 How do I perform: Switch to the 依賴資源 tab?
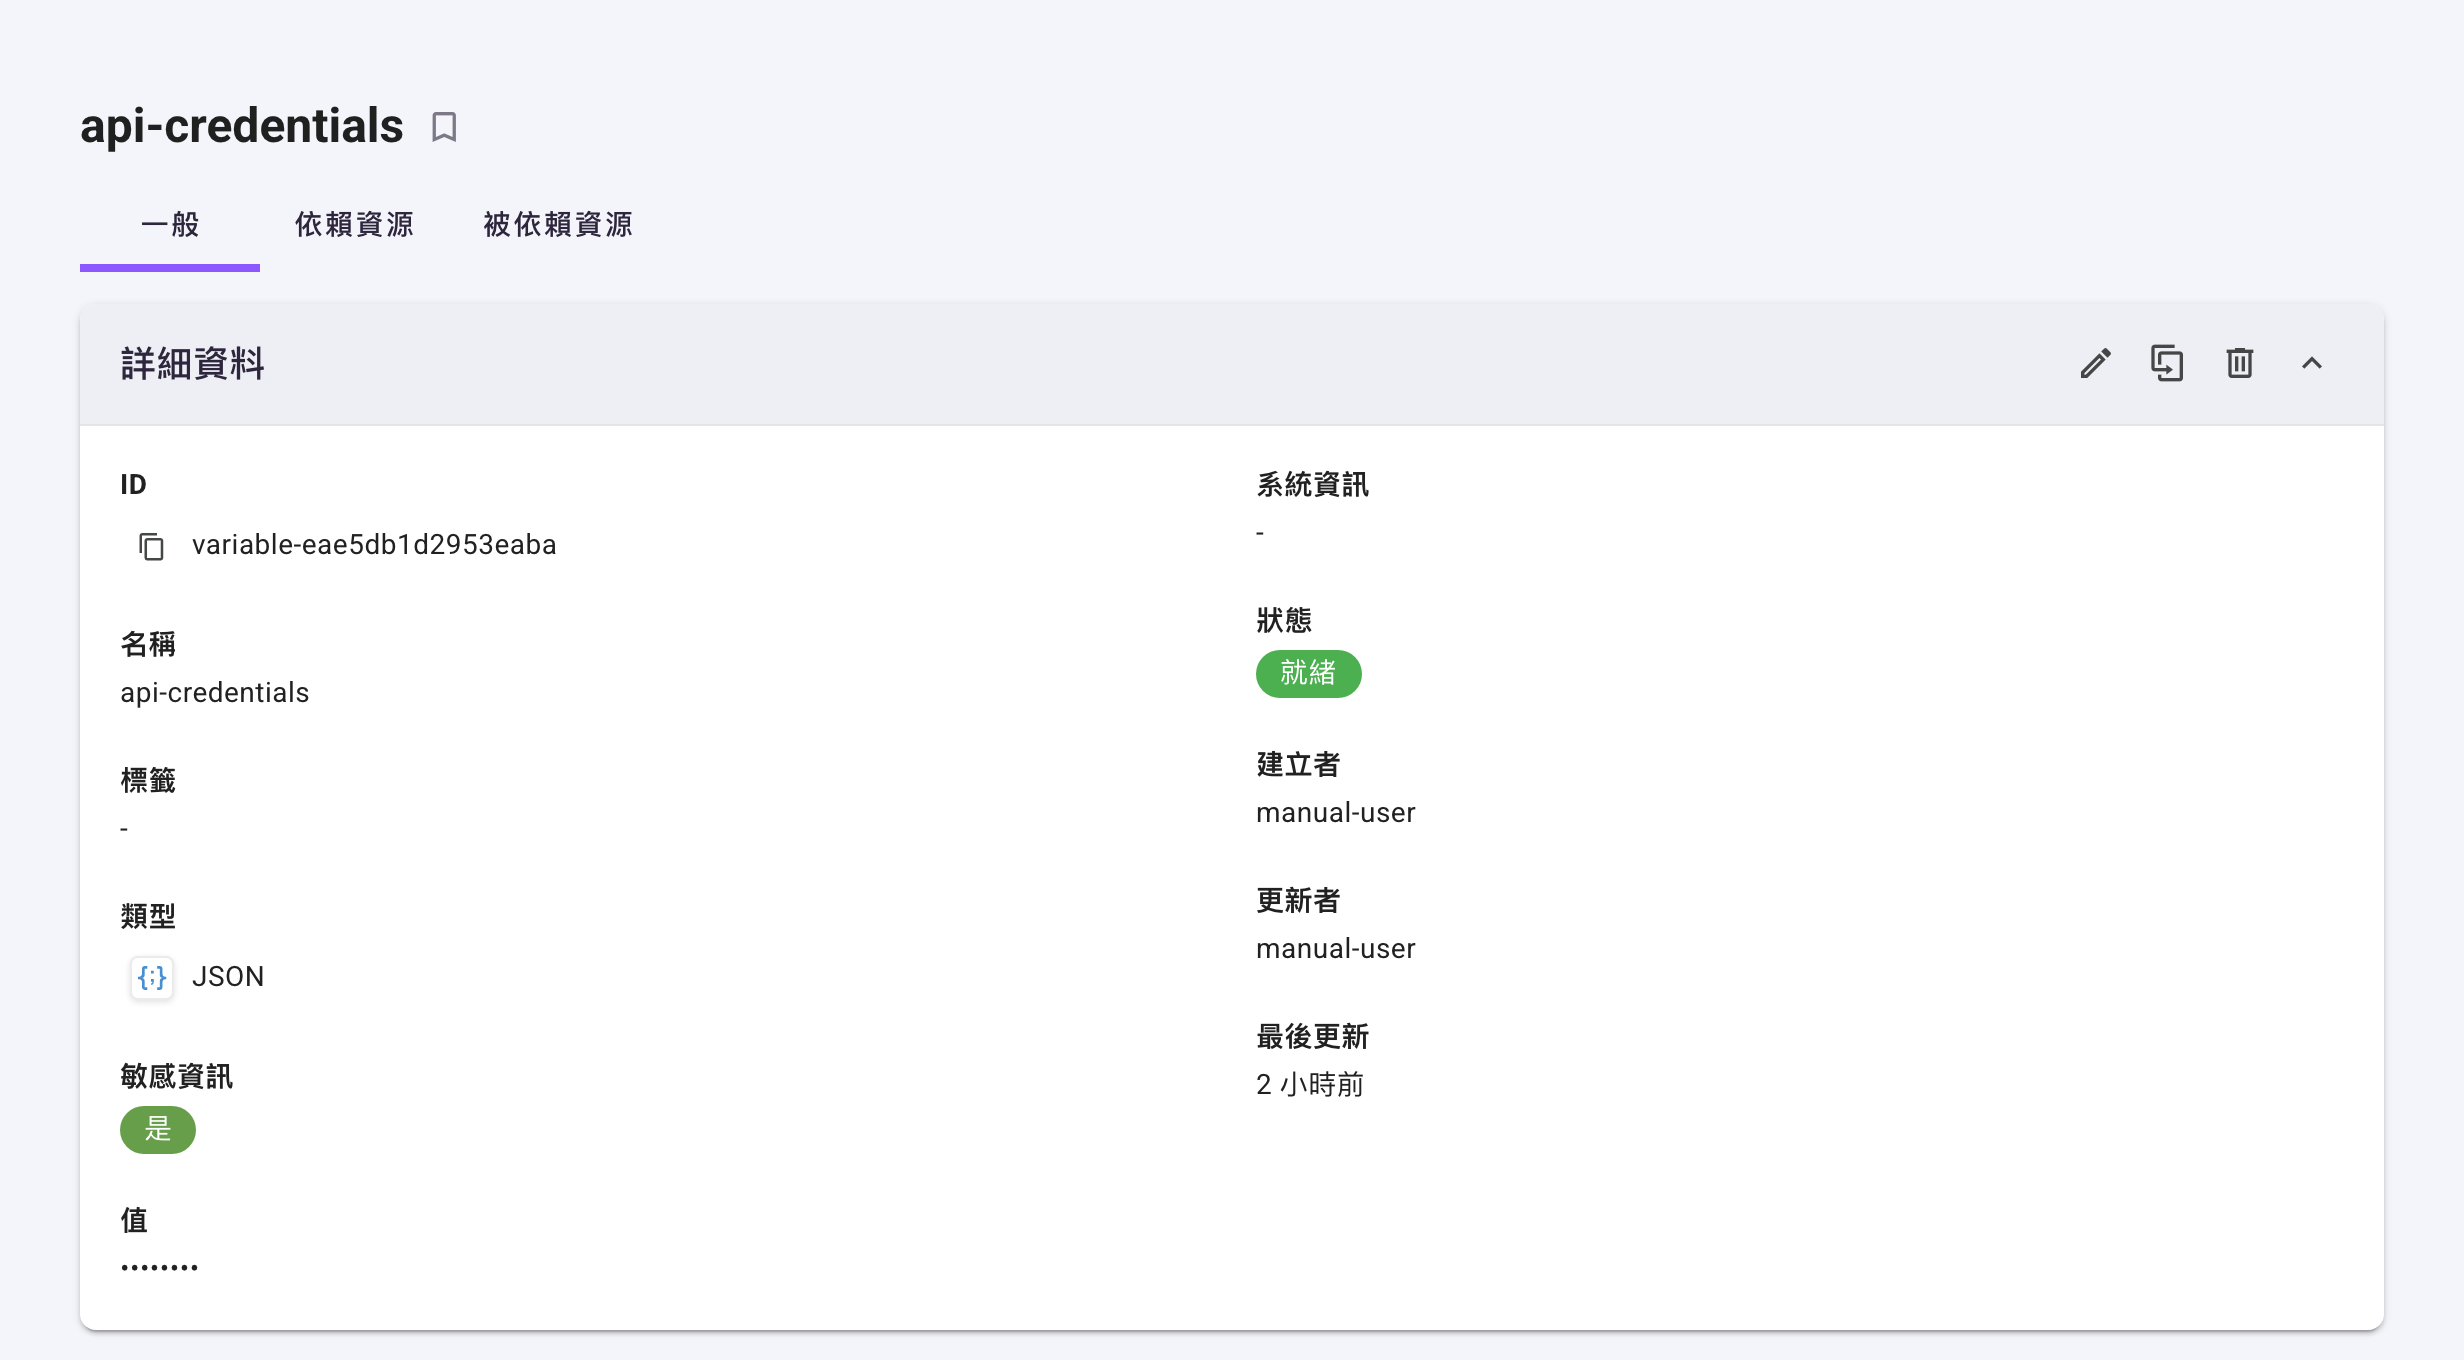click(x=354, y=224)
